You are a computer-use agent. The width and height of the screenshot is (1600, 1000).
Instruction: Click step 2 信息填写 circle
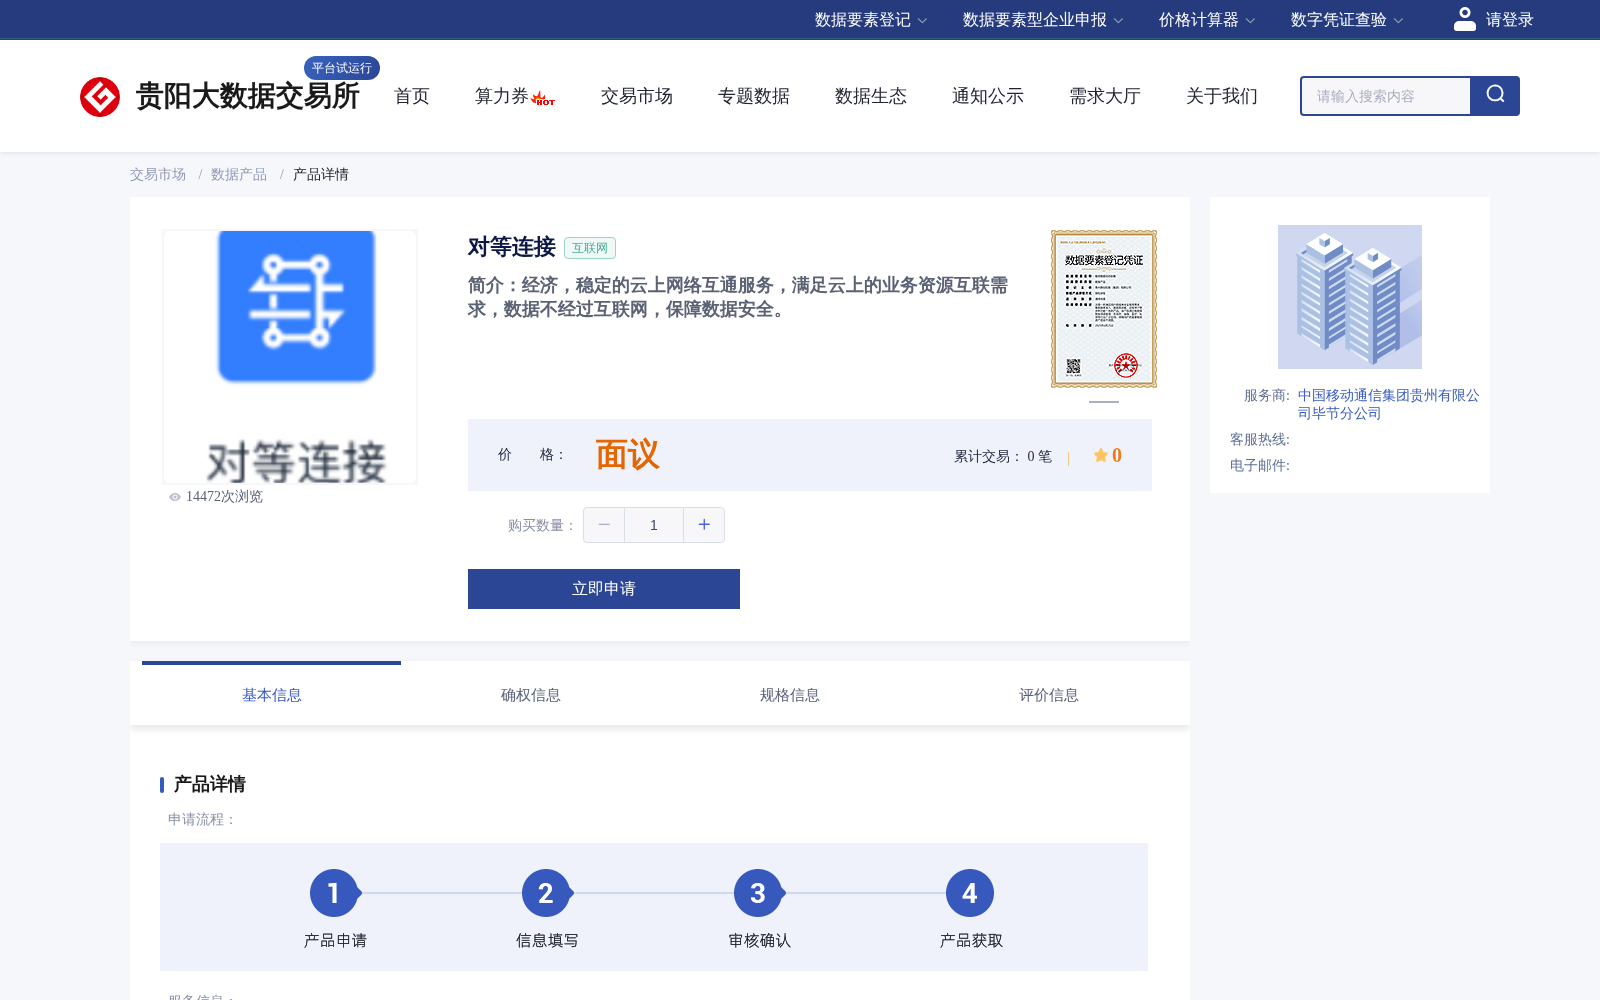(x=546, y=893)
